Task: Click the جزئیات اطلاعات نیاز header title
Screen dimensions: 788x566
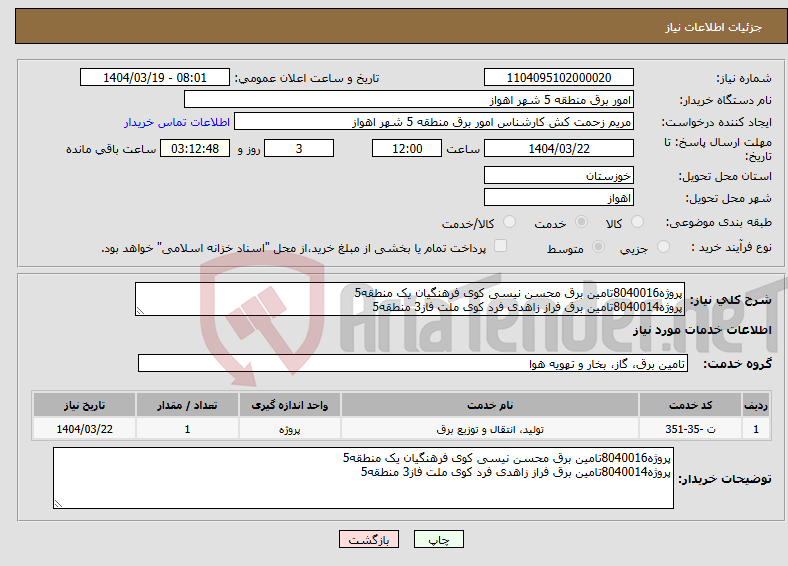Action: coord(714,27)
